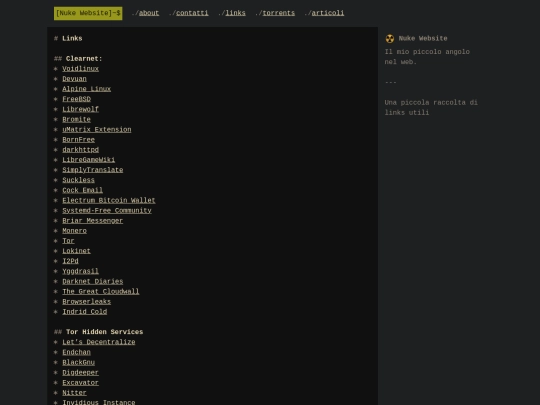
Task: Click the Nuke Website sidebar title
Action: pos(423,39)
